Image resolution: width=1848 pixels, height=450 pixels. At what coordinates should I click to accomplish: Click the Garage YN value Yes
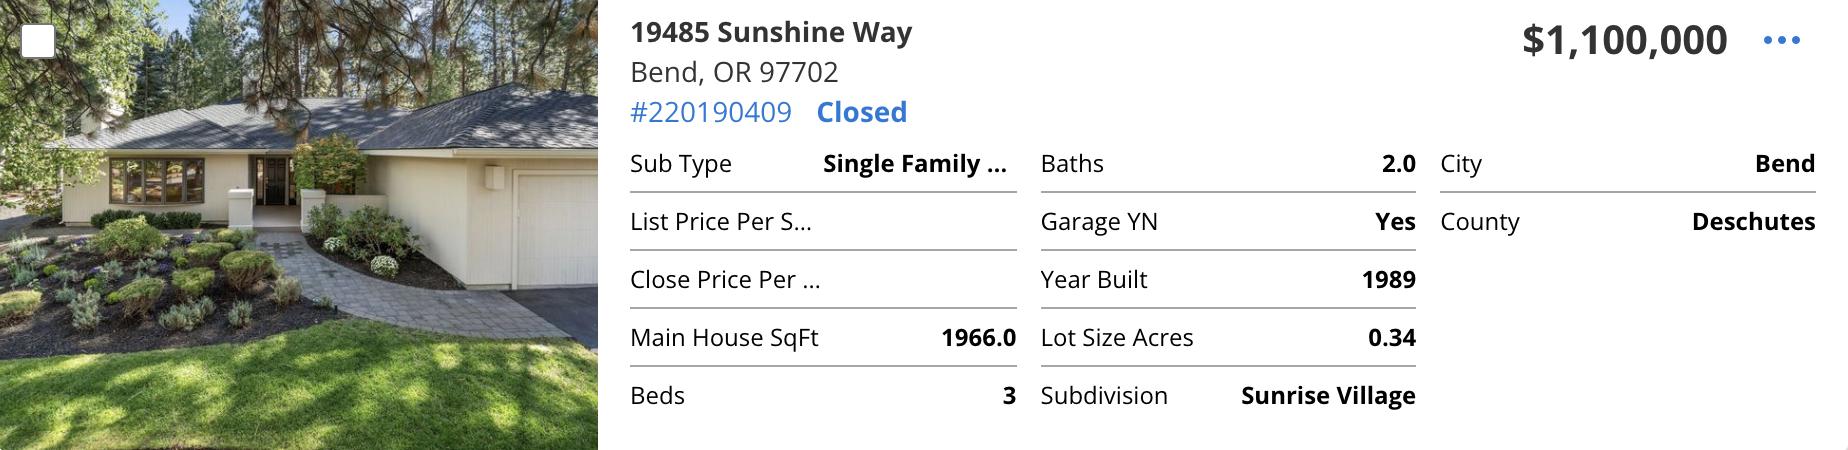pos(1395,222)
